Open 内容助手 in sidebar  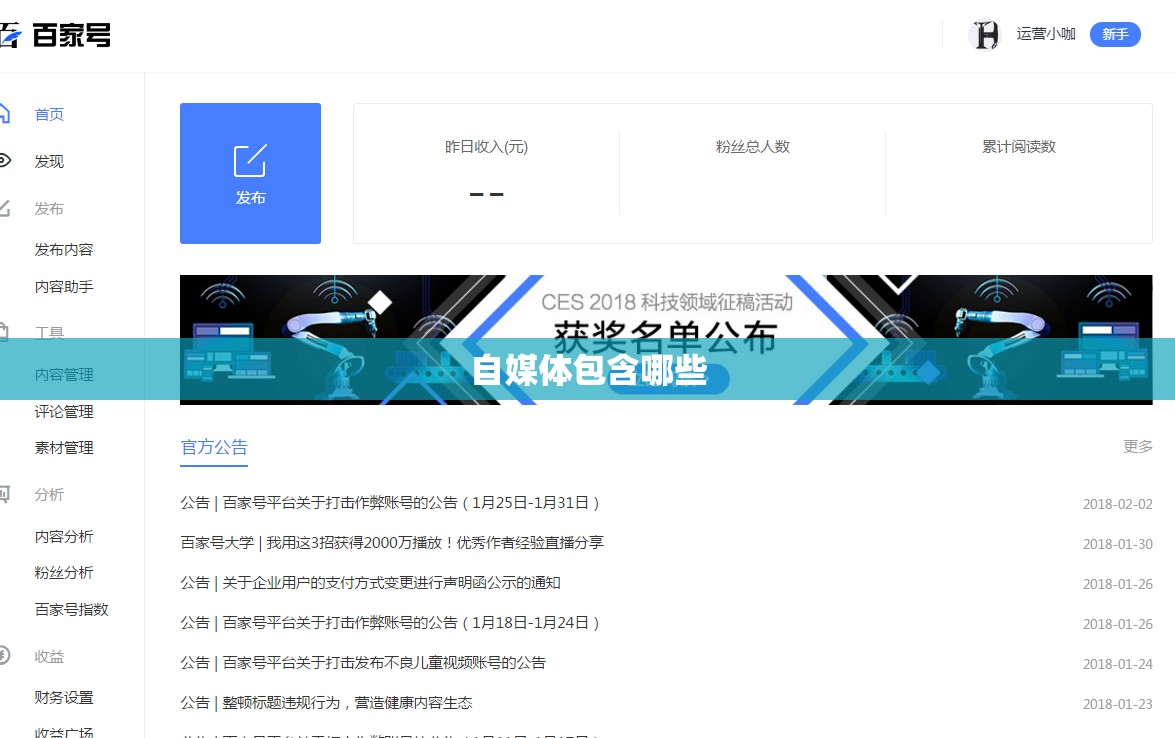64,286
